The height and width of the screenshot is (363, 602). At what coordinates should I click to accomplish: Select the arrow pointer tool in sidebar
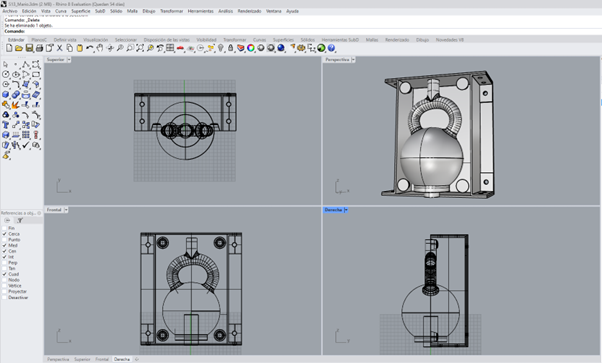click(x=6, y=64)
